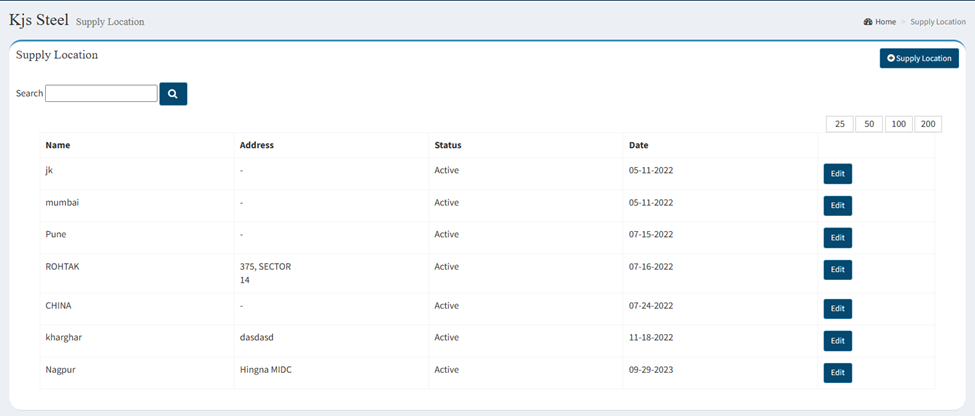
Task: Edit the ROHTAK location row
Action: [838, 270]
